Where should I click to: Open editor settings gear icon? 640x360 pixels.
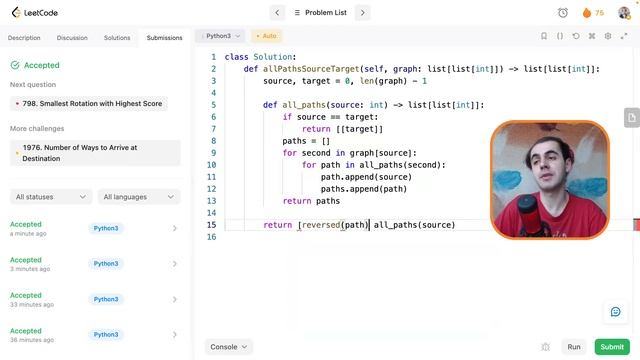click(x=608, y=36)
